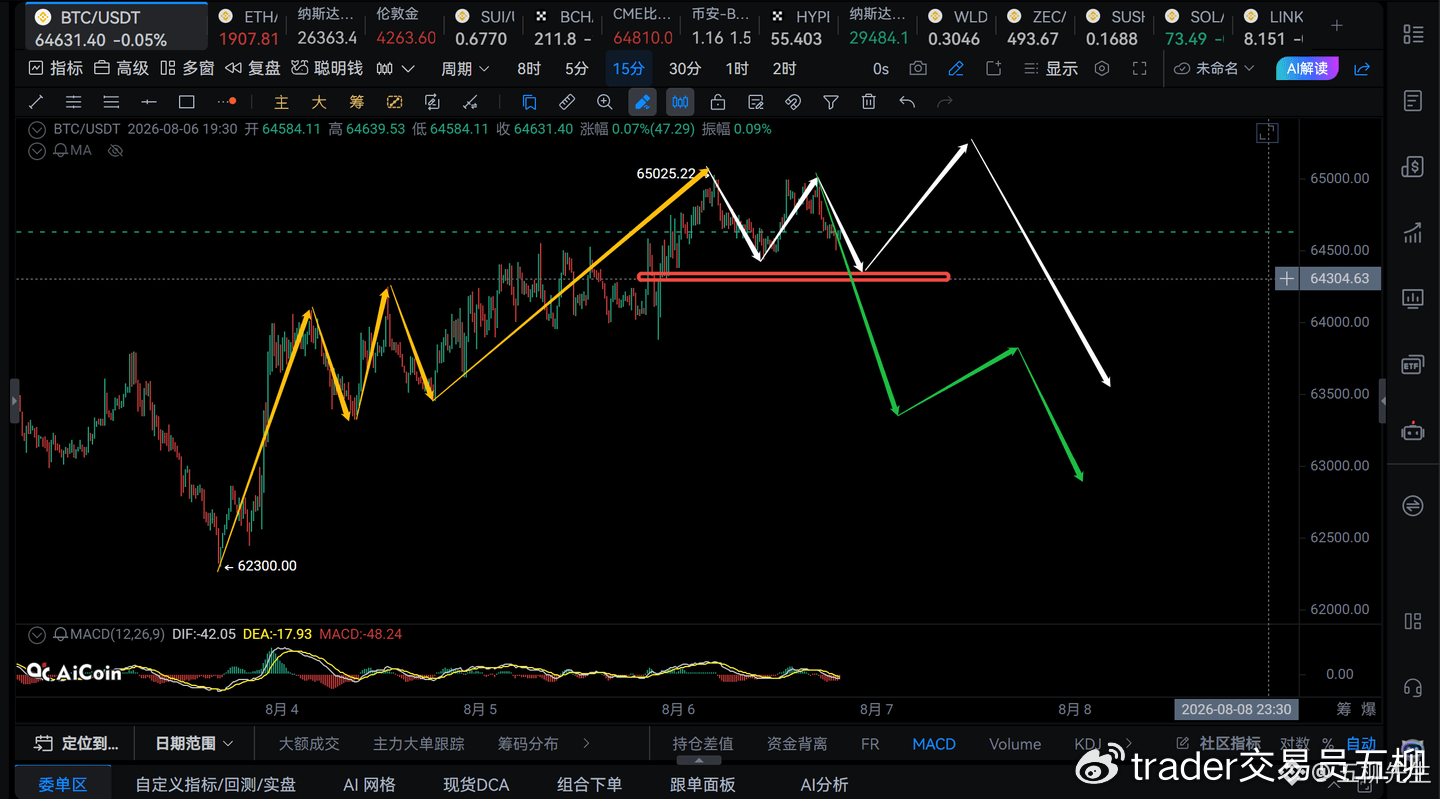Image resolution: width=1440 pixels, height=799 pixels.
Task: Select the 30分 timeframe
Action: click(x=685, y=68)
